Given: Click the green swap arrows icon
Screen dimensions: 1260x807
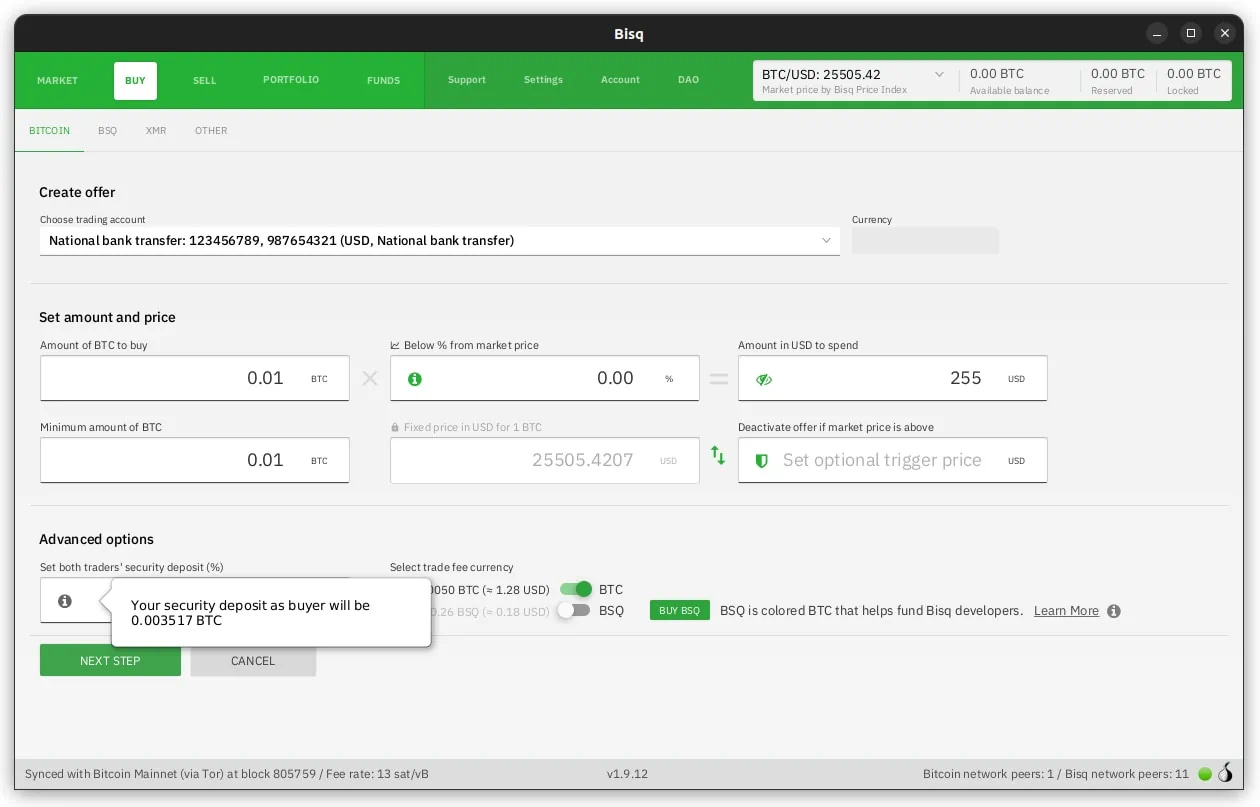Looking at the screenshot, I should click(x=718, y=455).
